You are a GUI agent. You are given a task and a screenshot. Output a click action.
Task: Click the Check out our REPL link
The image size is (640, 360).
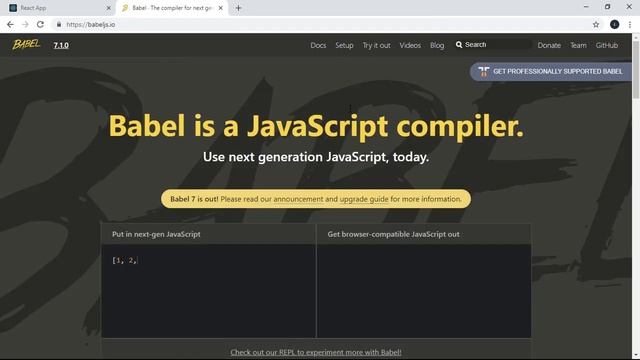316,352
